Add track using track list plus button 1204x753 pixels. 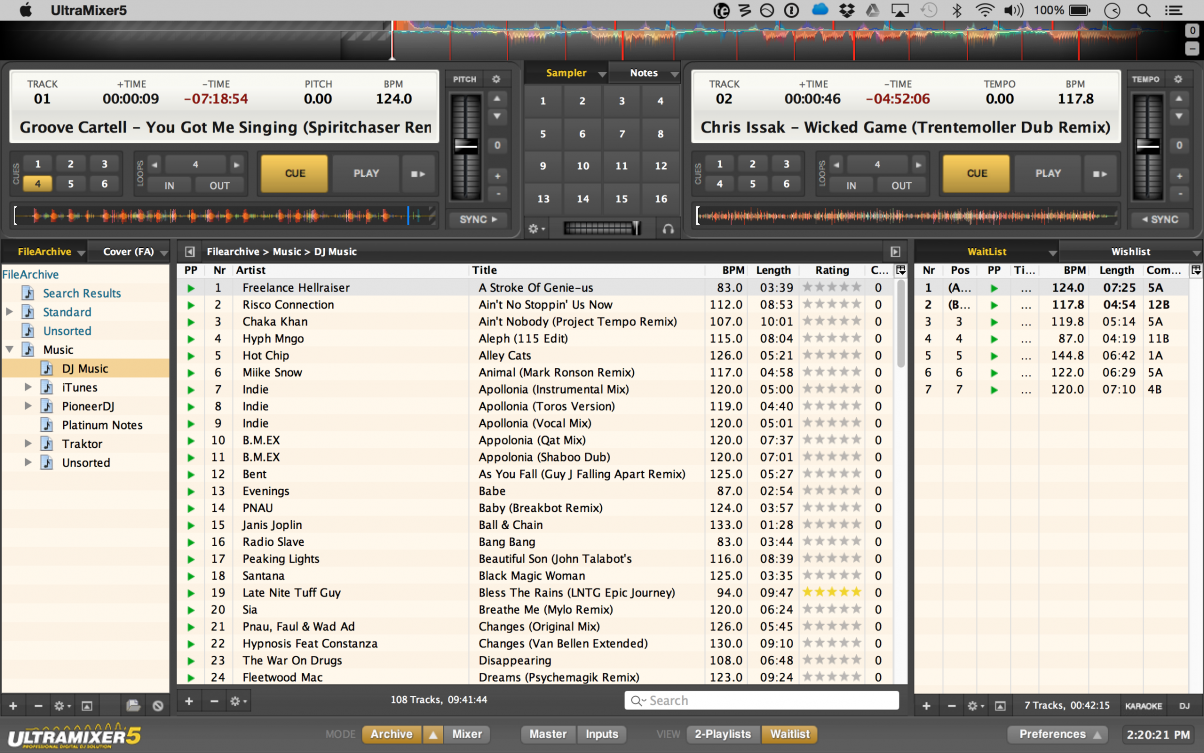(189, 701)
